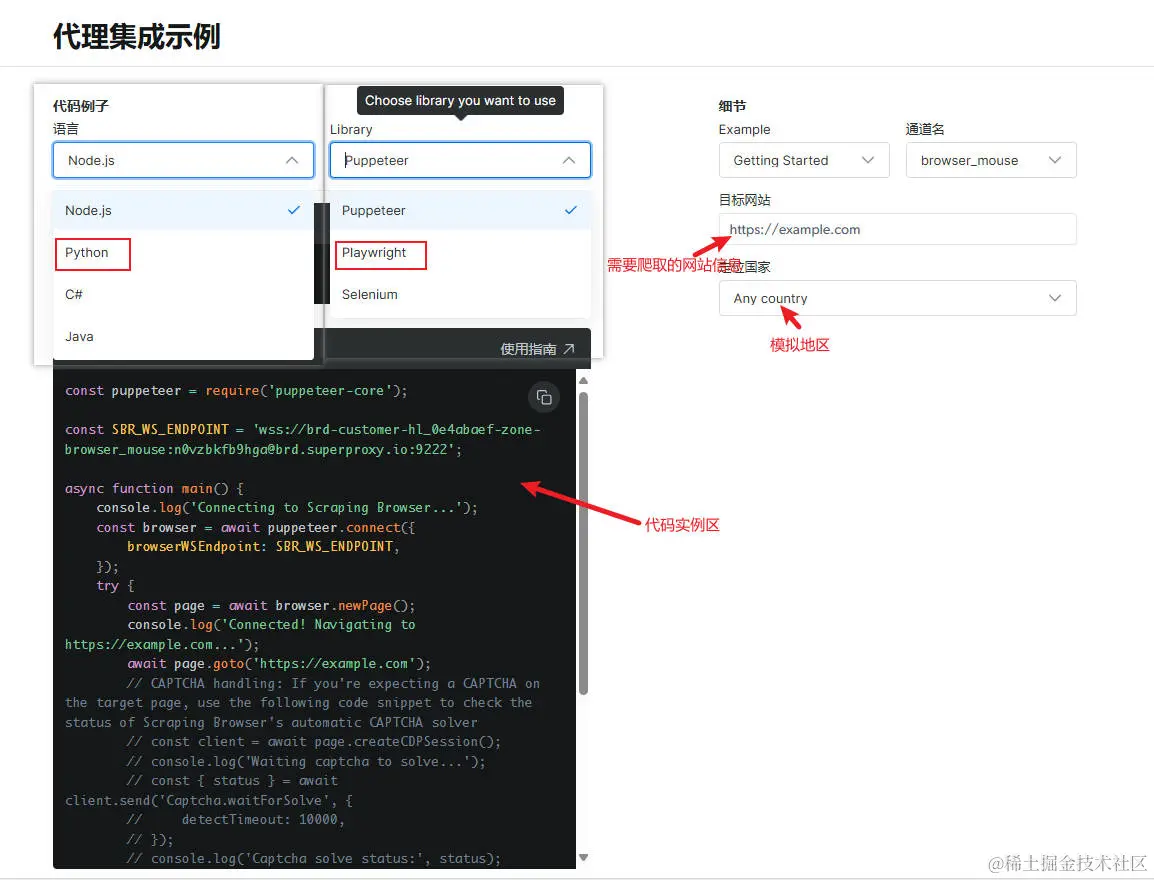Image resolution: width=1154 pixels, height=880 pixels.
Task: Open the 使用指南 external link arrow icon
Action: click(569, 349)
